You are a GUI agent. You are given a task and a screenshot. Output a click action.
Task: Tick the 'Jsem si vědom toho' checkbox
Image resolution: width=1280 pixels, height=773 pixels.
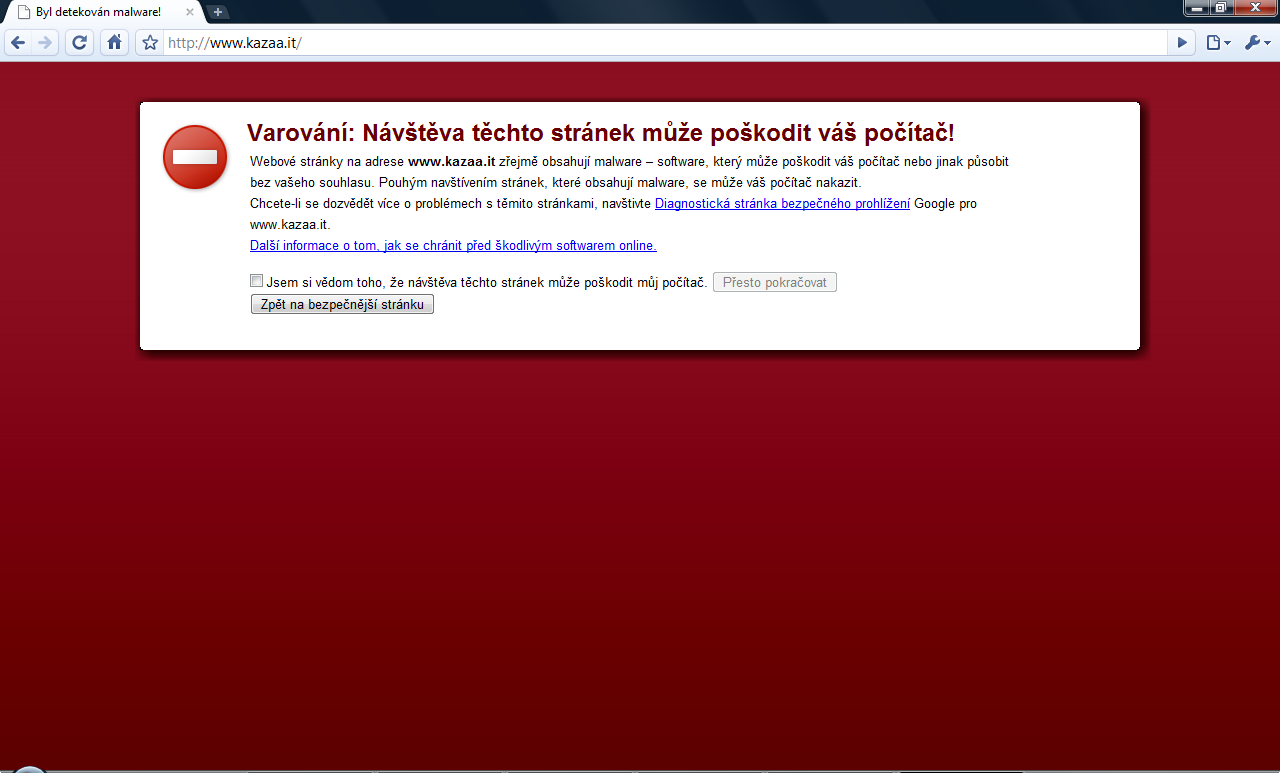[x=257, y=281]
